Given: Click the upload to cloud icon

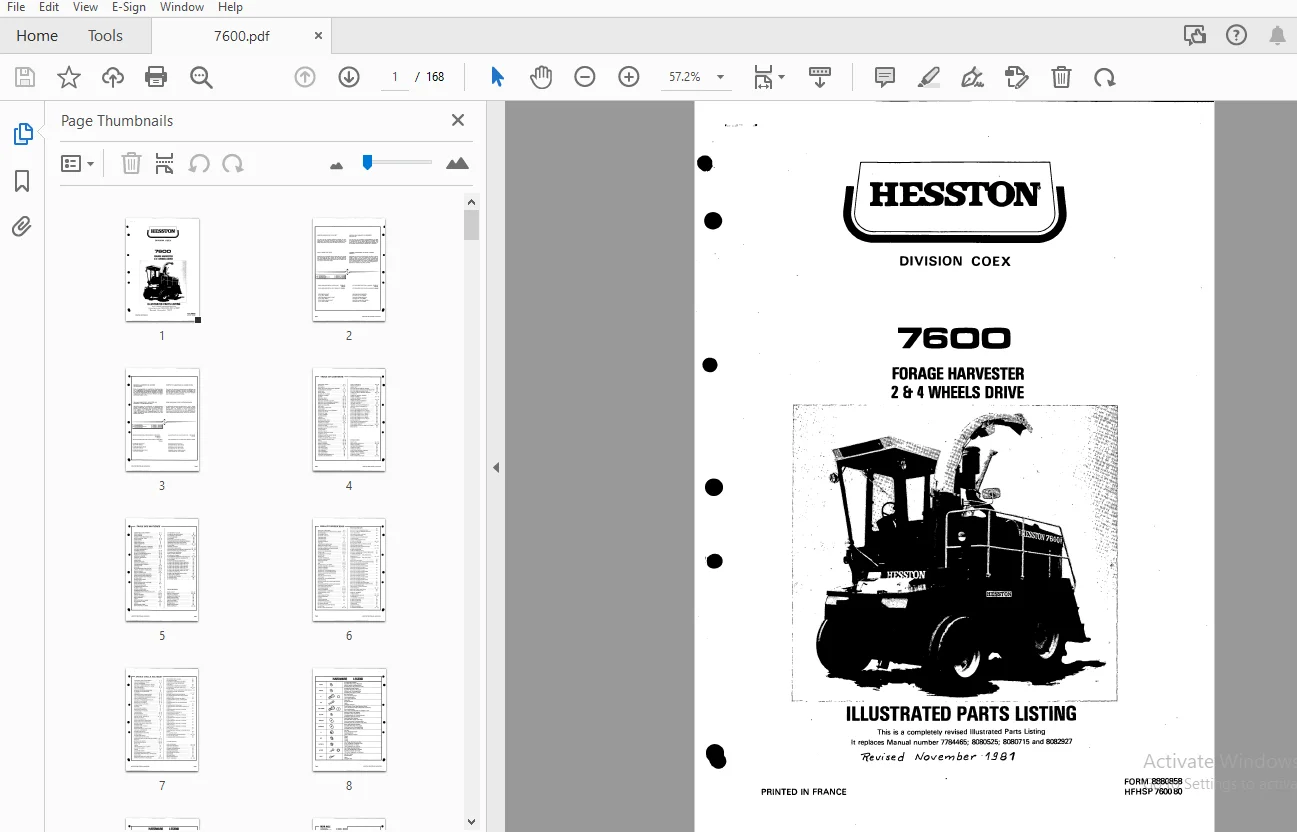Looking at the screenshot, I should pos(113,77).
